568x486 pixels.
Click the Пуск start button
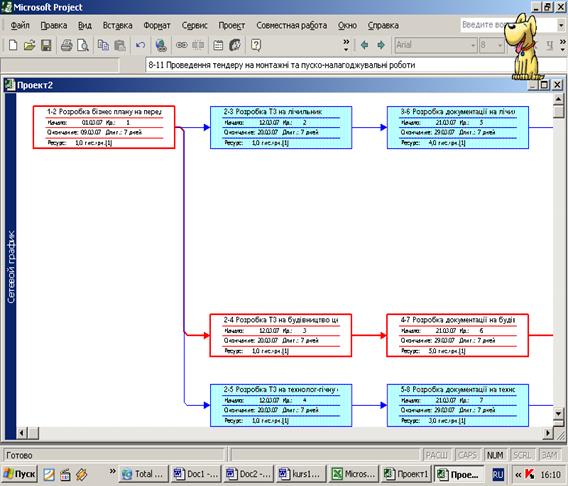coord(20,474)
